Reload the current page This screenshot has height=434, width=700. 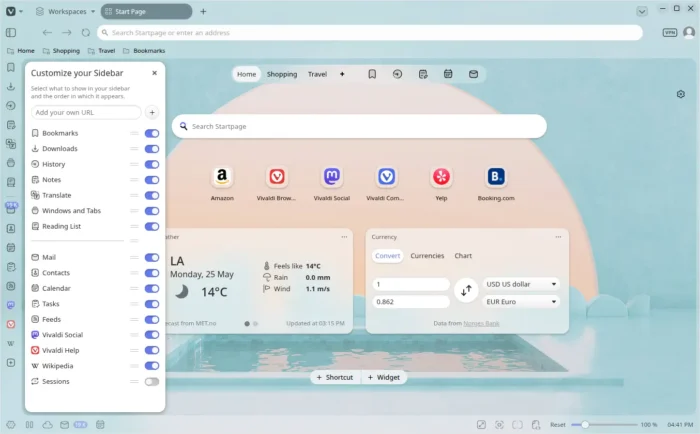pos(86,33)
